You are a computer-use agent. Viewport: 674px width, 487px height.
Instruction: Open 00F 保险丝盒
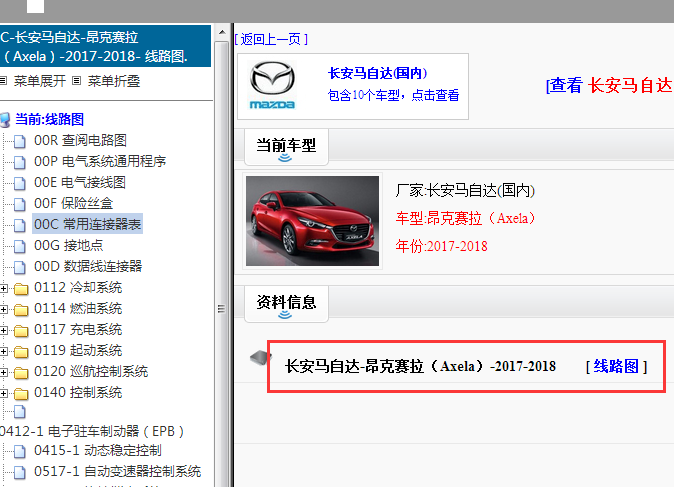coord(74,203)
